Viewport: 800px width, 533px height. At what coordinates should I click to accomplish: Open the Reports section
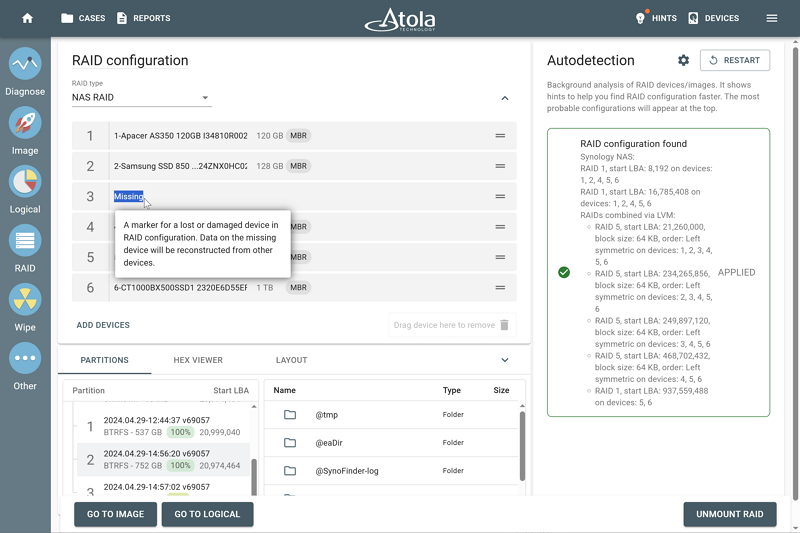[143, 18]
